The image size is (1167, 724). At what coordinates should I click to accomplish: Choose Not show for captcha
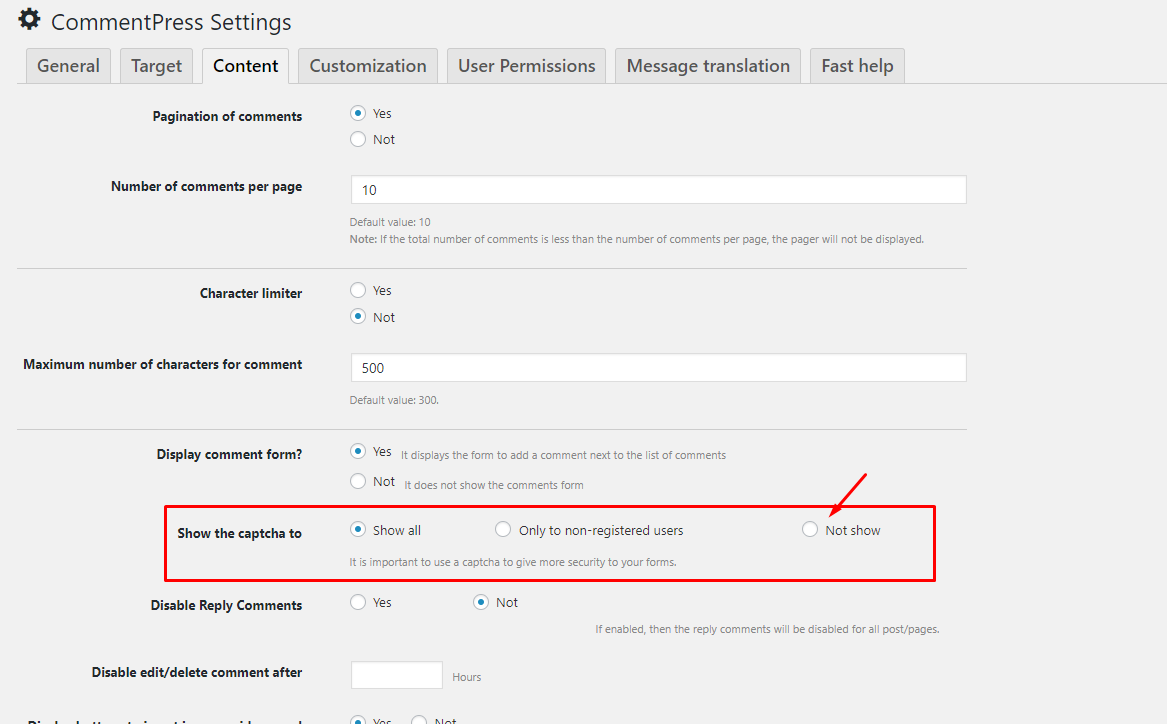(810, 530)
